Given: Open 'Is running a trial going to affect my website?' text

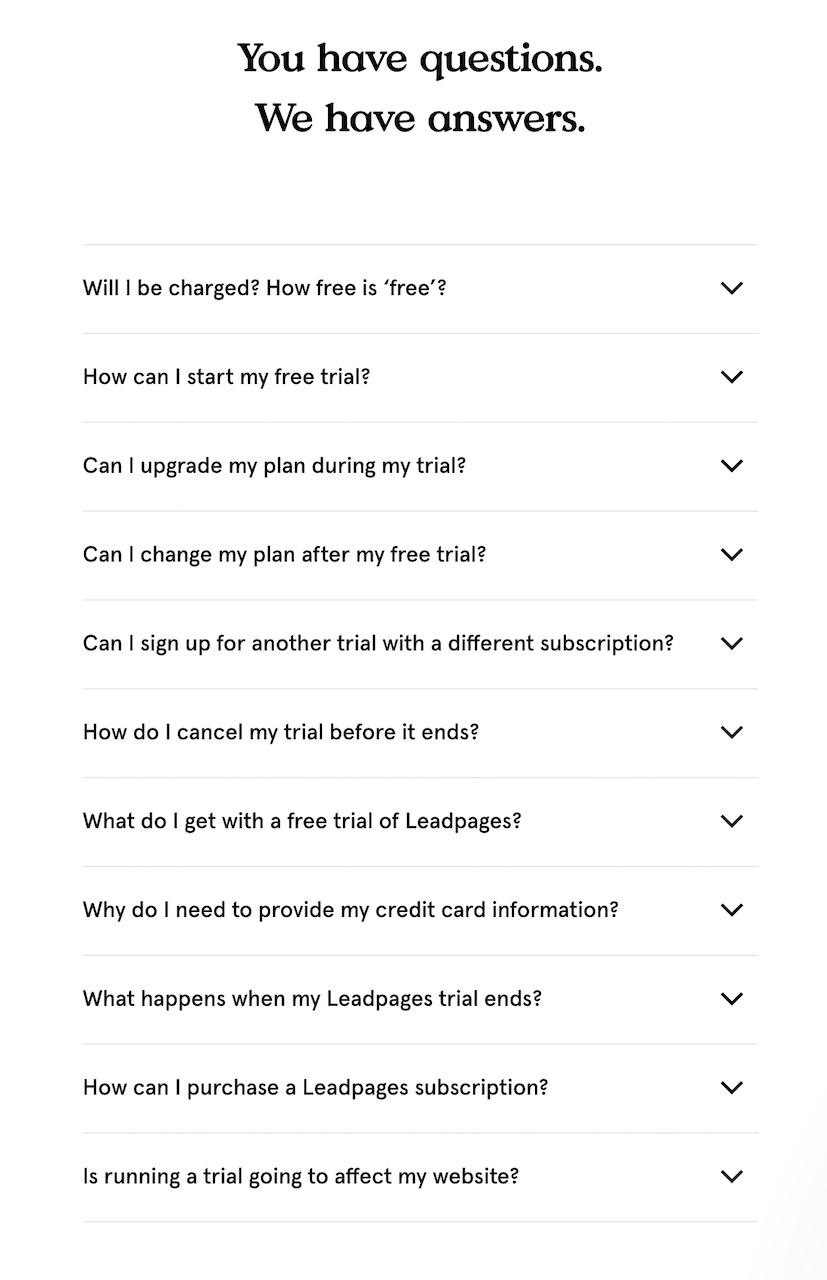Looking at the screenshot, I should click(x=301, y=1177).
